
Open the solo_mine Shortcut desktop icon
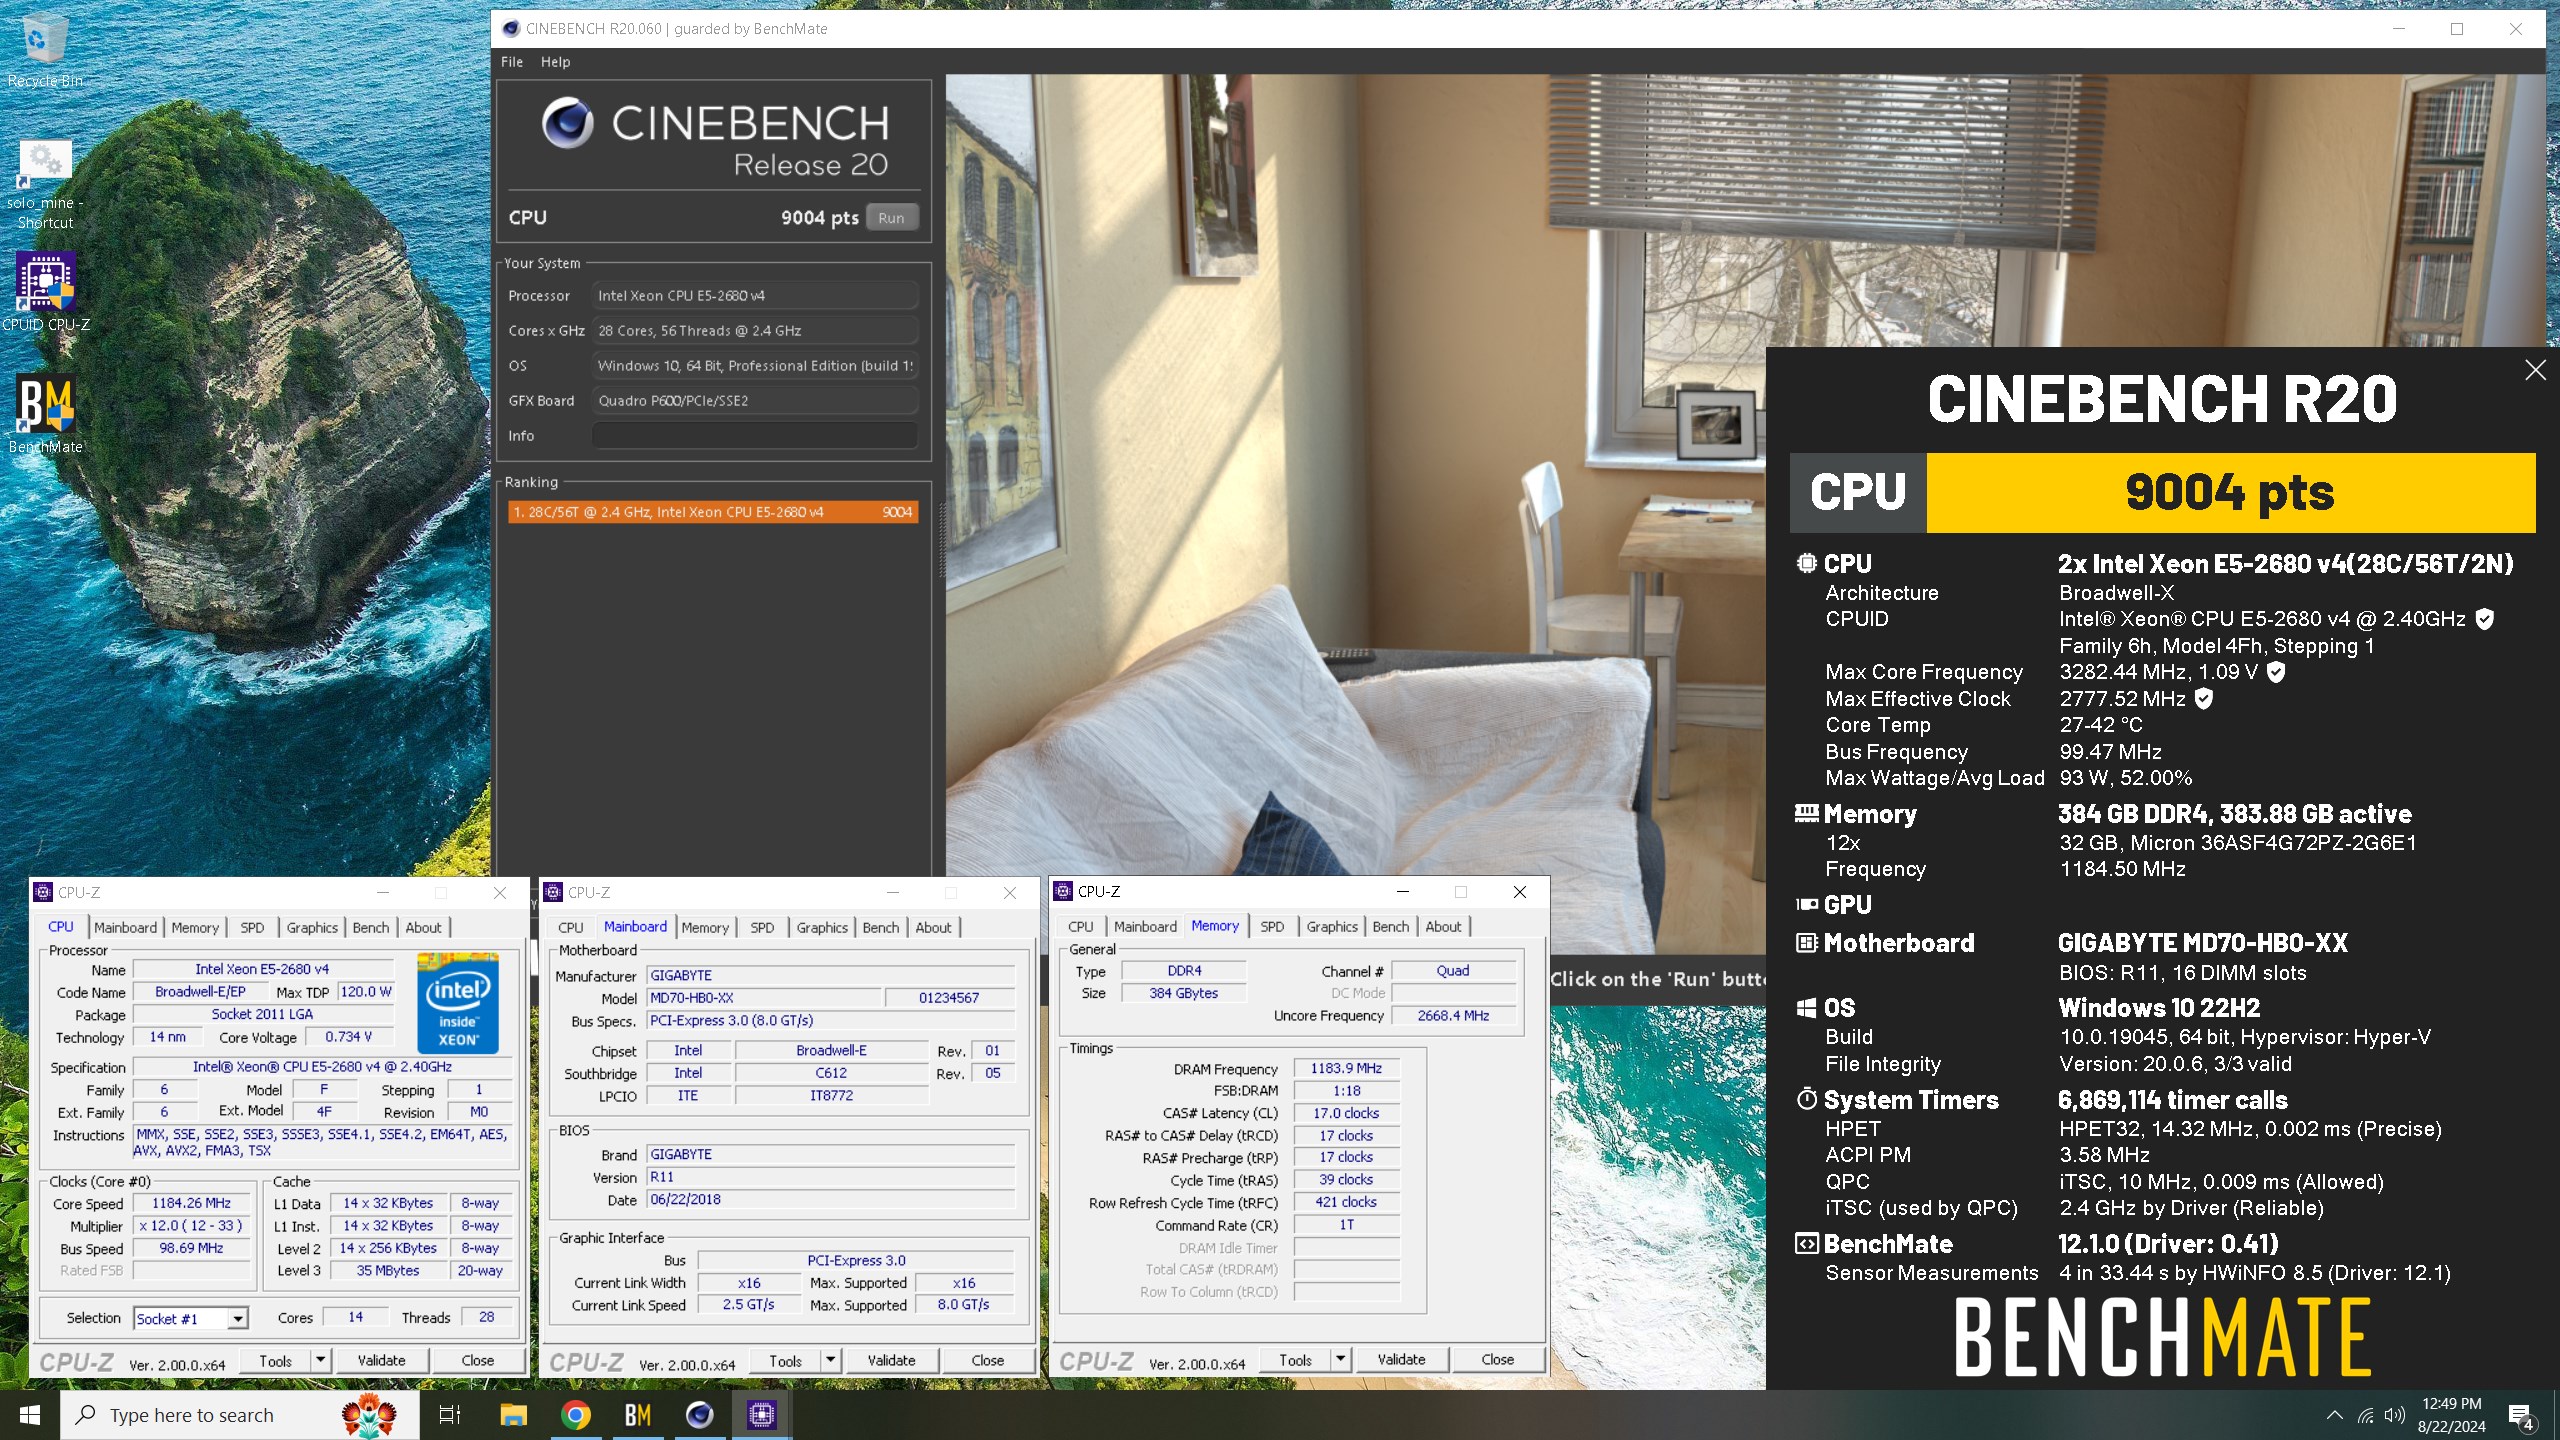(x=44, y=185)
